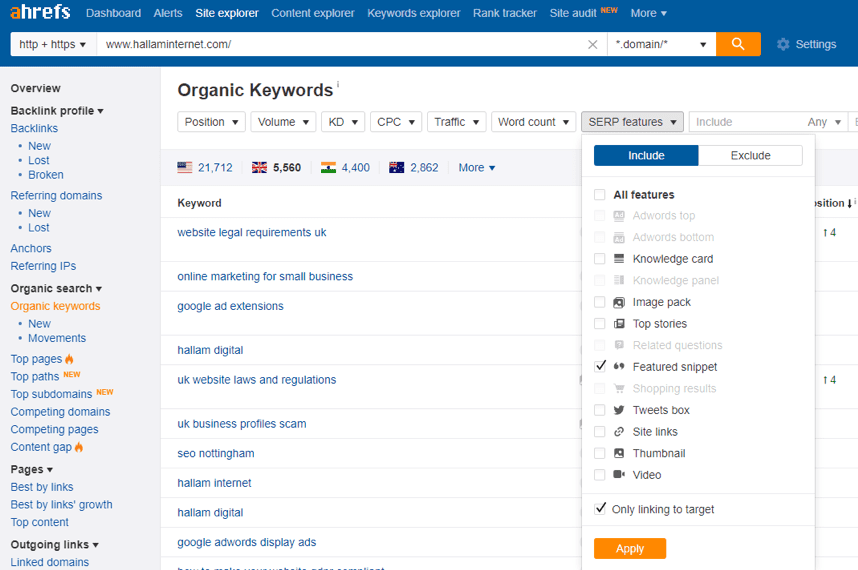858x570 pixels.
Task: Open Alerts in top navigation
Action: (168, 13)
